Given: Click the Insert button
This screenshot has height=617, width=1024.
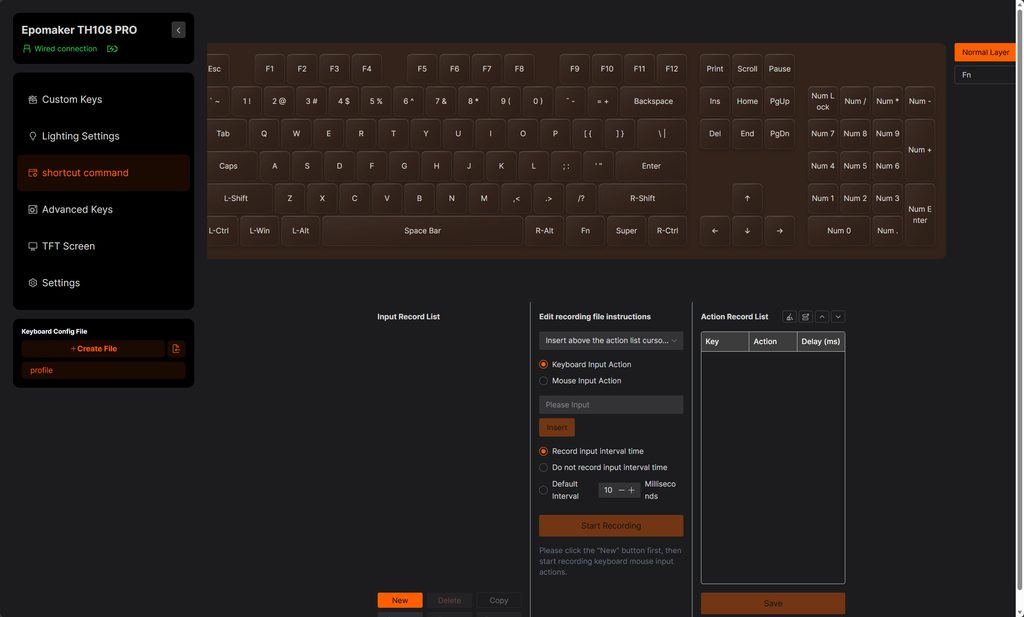Looking at the screenshot, I should point(557,427).
